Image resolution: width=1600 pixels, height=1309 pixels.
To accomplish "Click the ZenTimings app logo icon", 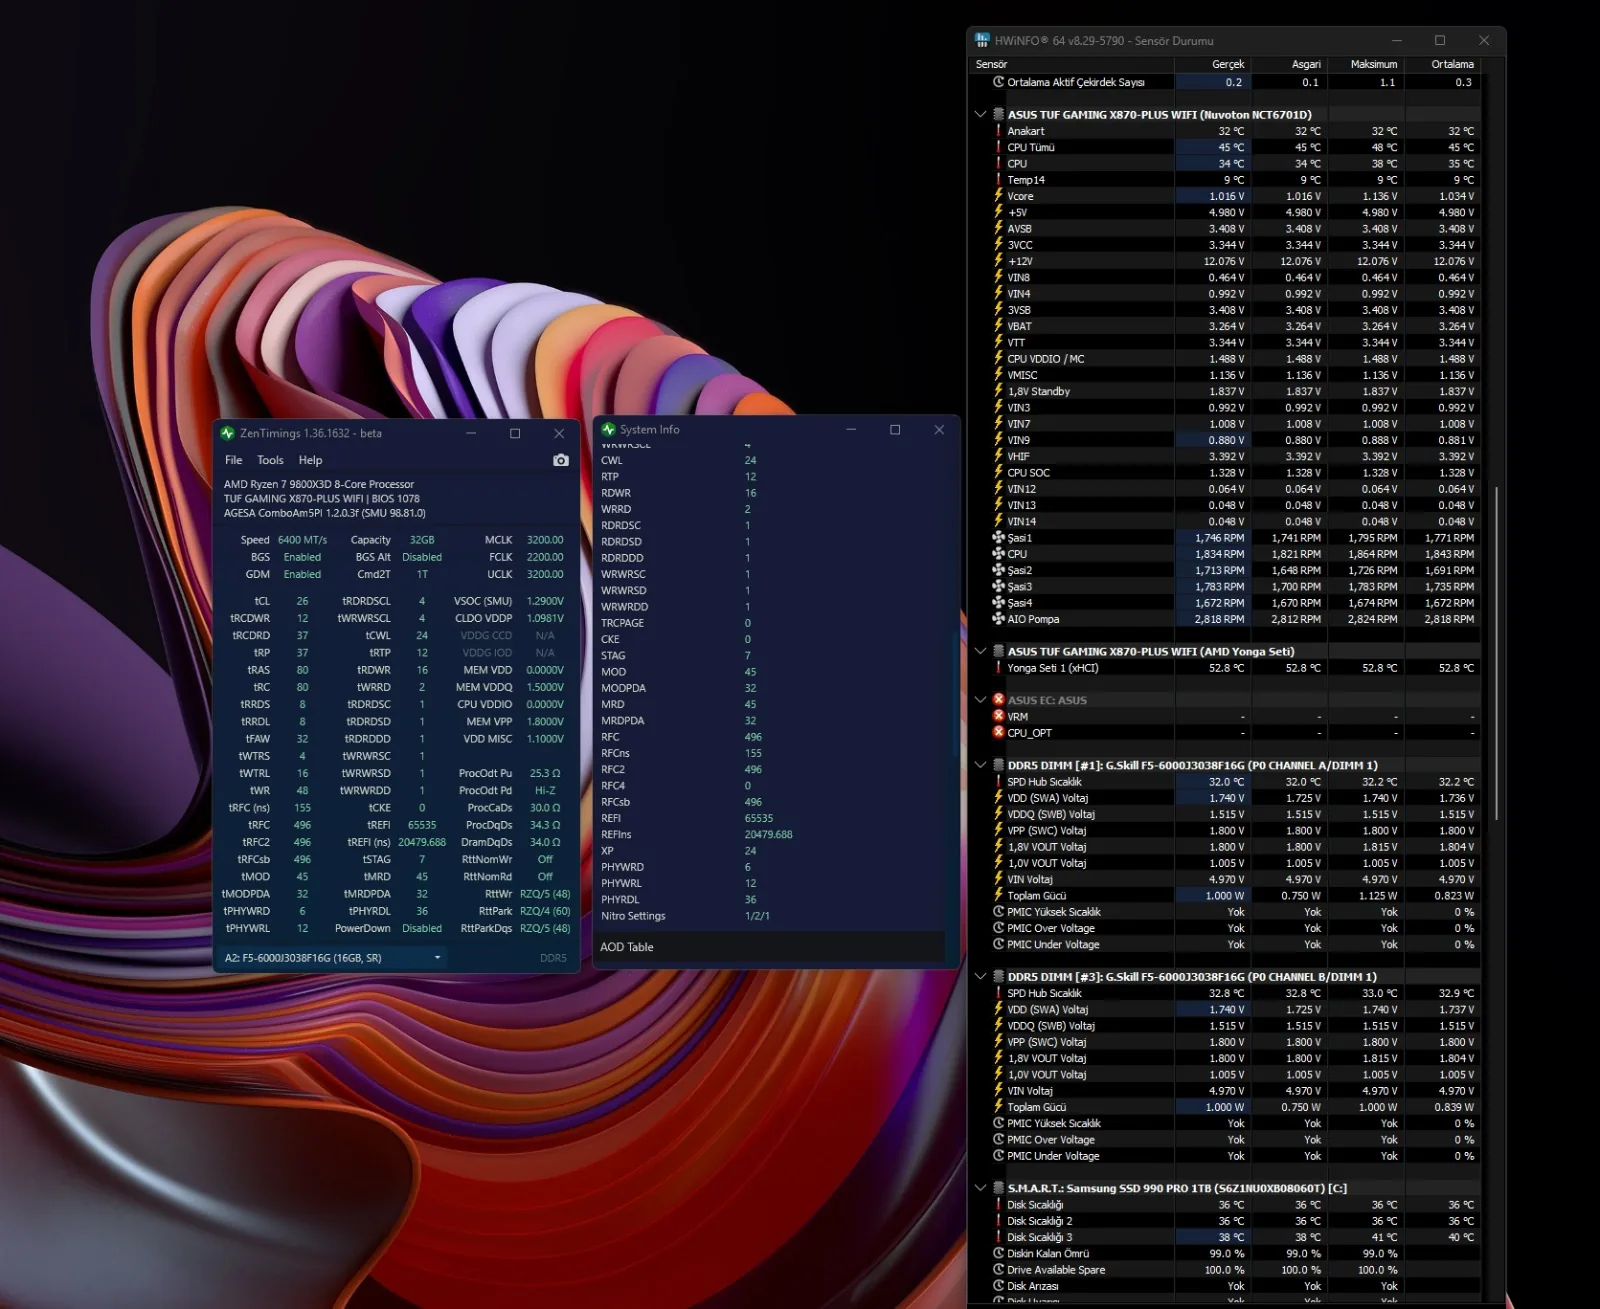I will 227,433.
